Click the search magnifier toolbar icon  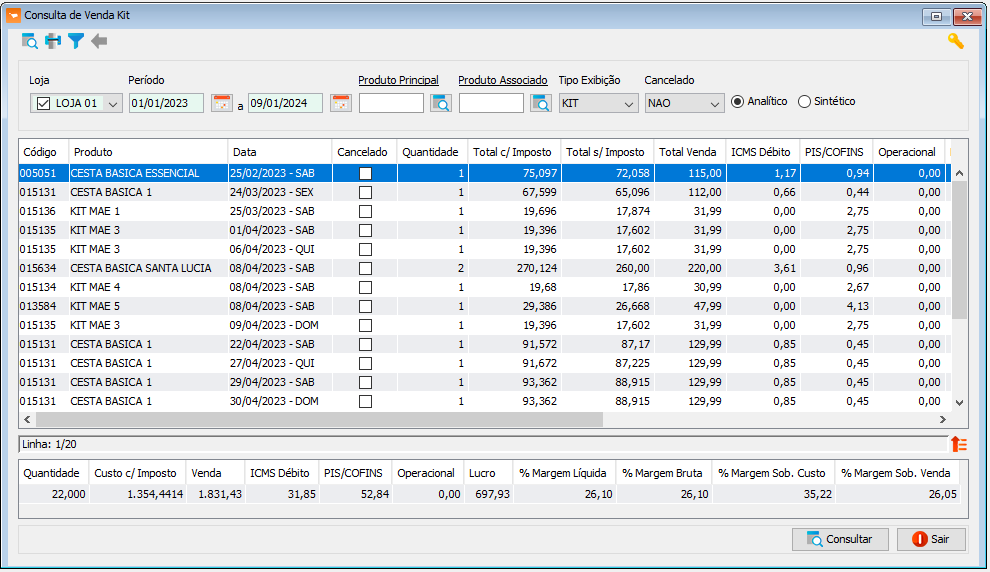29,42
